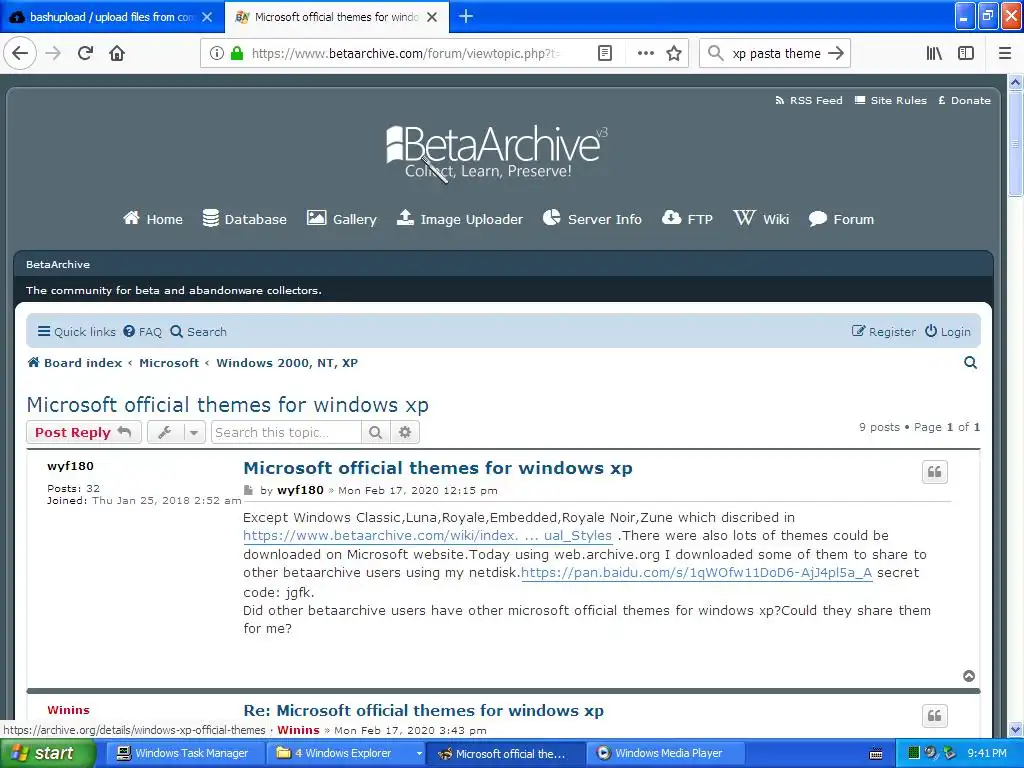Click the Post Reply button

[x=84, y=432]
